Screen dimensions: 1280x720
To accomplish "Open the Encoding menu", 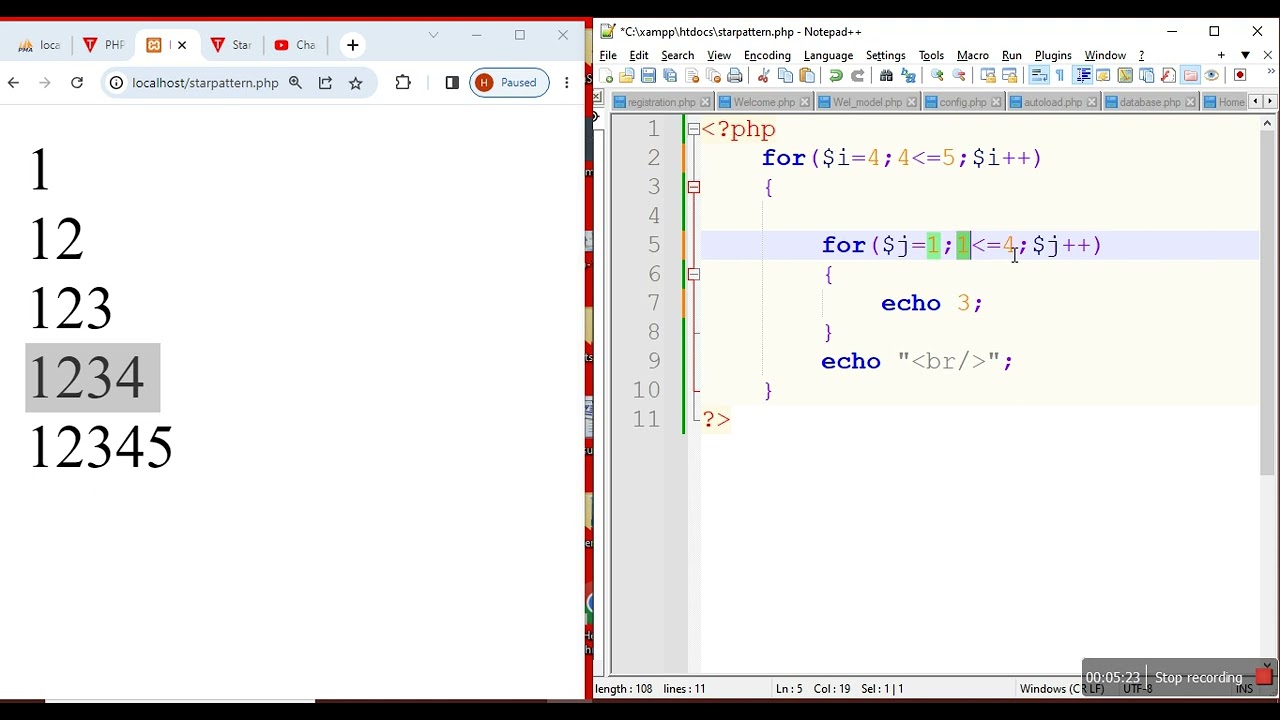I will point(767,55).
